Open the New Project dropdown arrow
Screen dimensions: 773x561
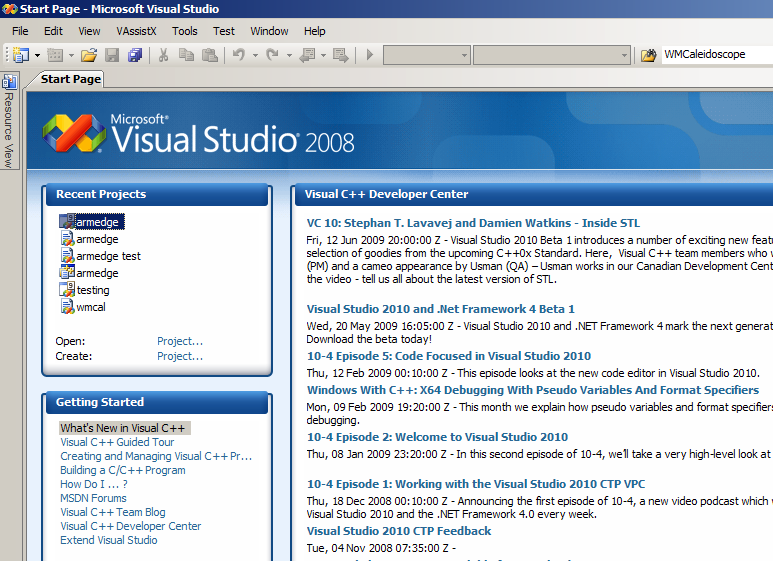37,55
